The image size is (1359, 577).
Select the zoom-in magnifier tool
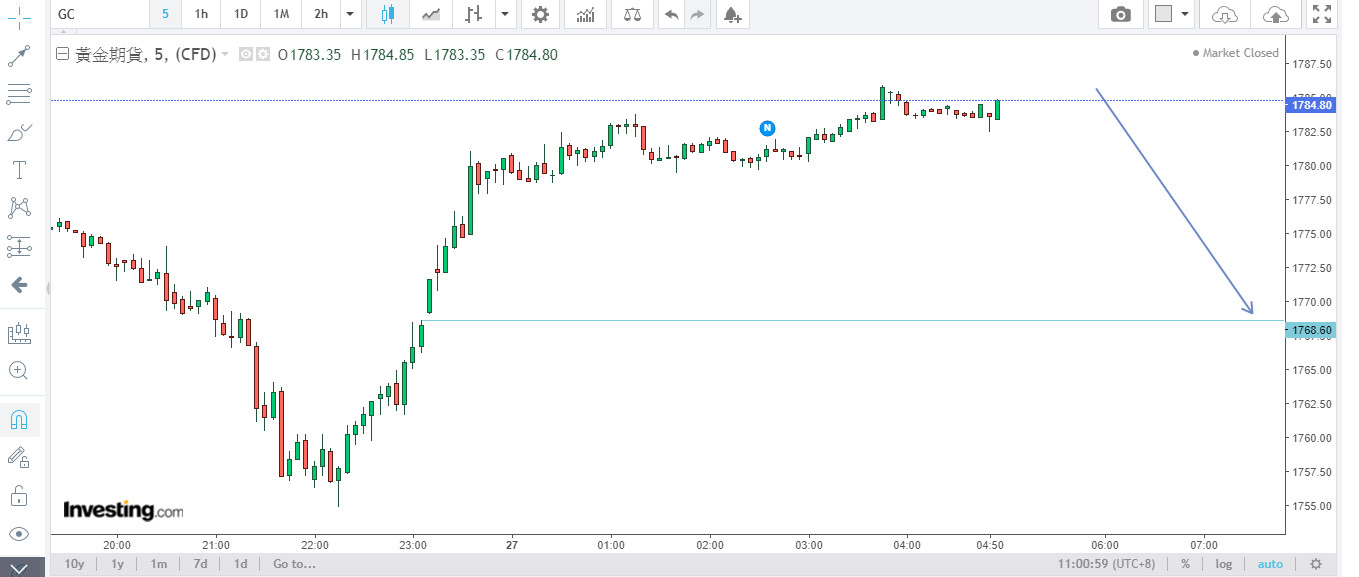pyautogui.click(x=18, y=371)
